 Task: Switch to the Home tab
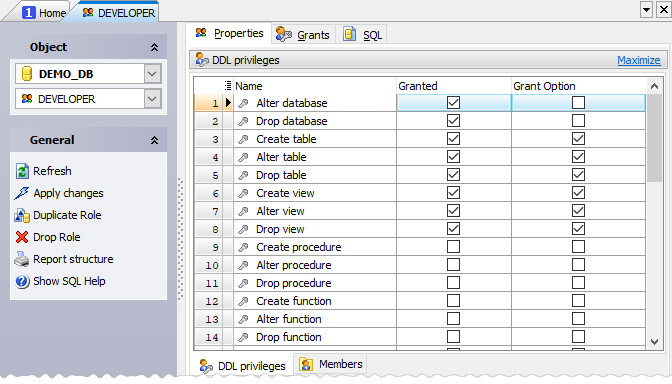point(44,13)
